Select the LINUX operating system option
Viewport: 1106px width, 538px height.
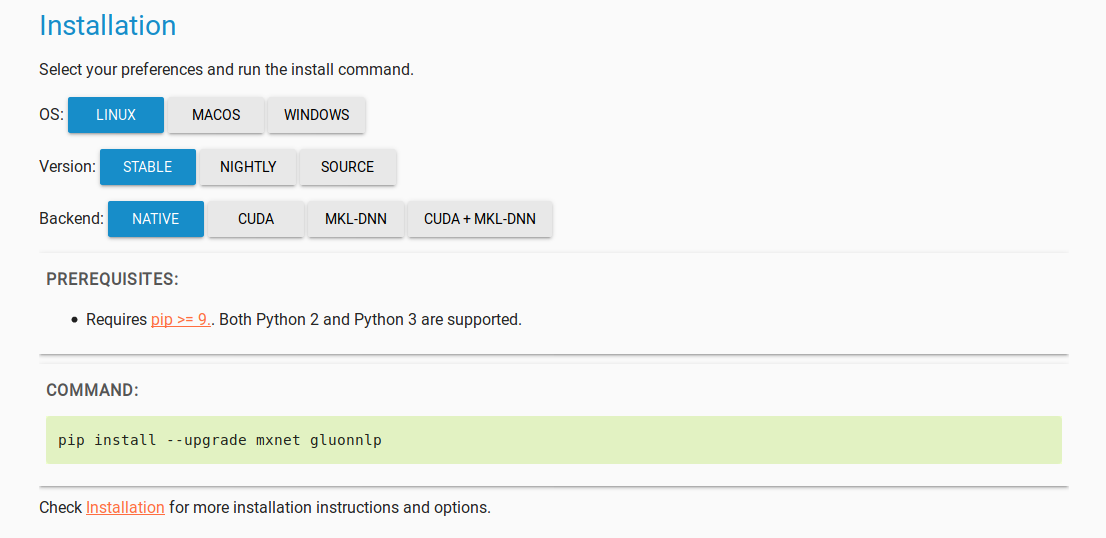pos(116,115)
